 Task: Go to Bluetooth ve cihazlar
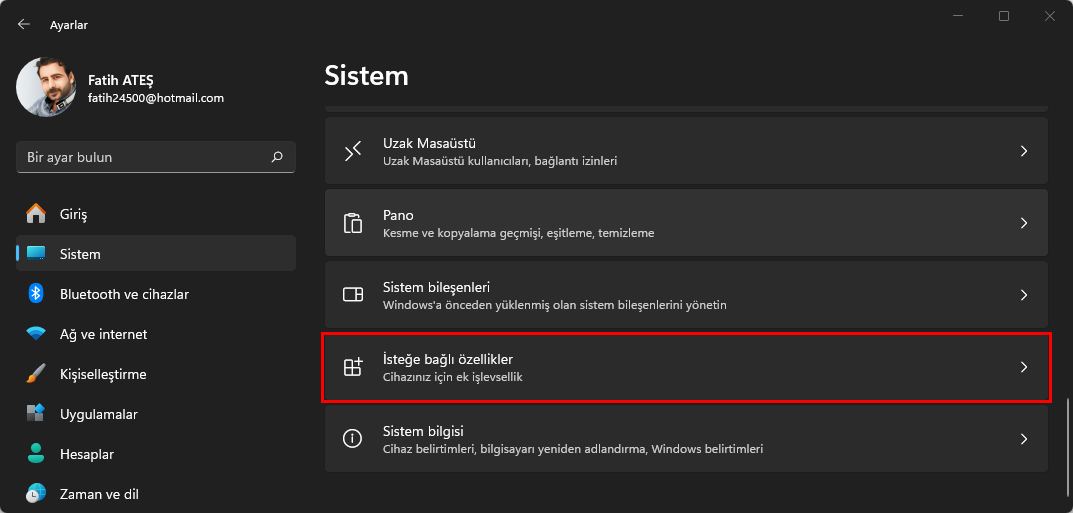(x=156, y=294)
